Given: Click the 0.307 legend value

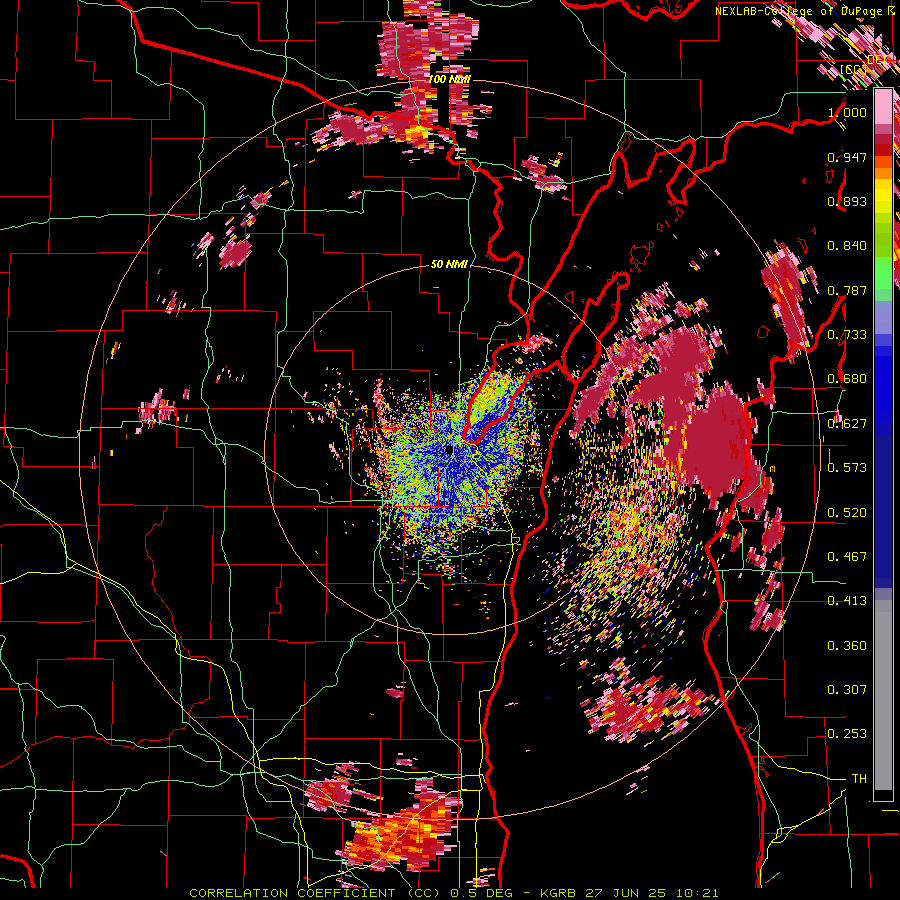Looking at the screenshot, I should (x=847, y=690).
